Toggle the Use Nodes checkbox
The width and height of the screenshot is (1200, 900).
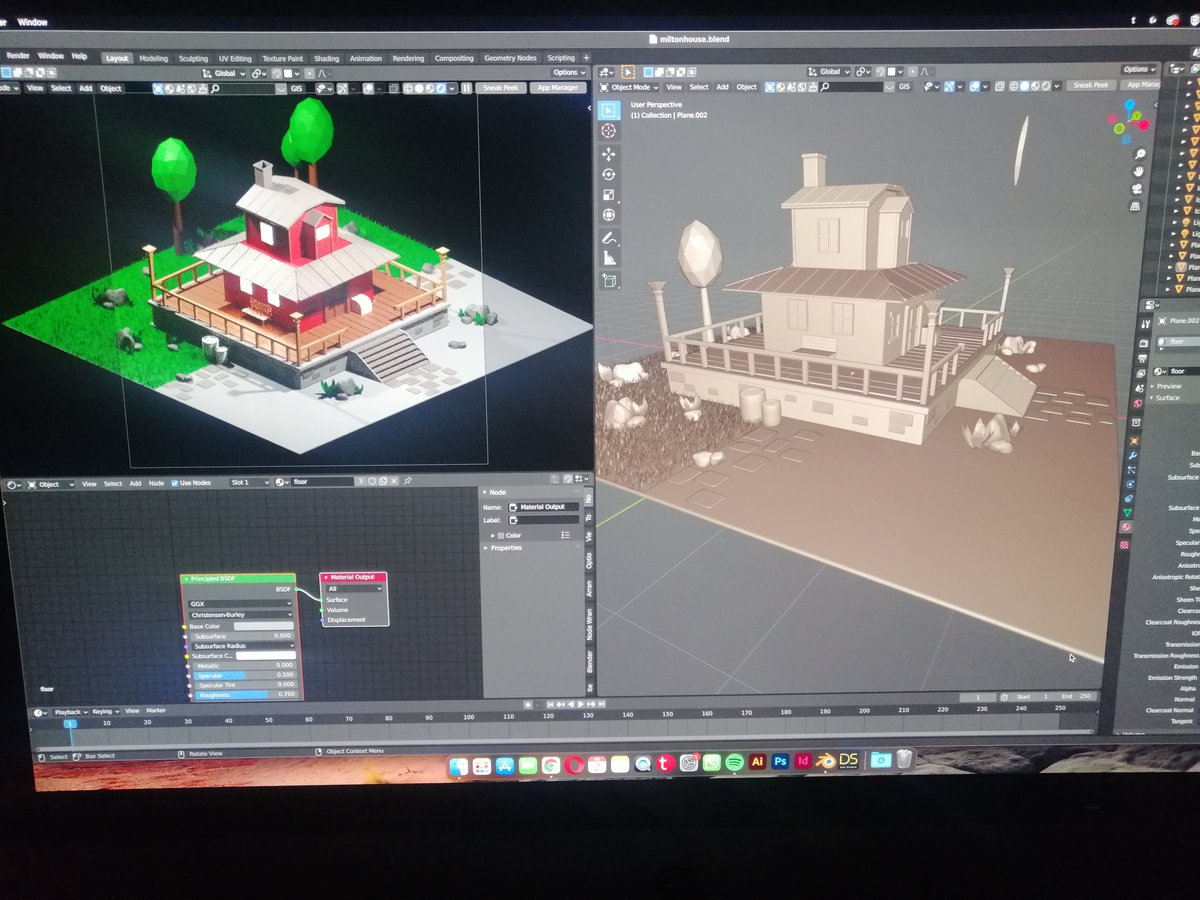(174, 484)
